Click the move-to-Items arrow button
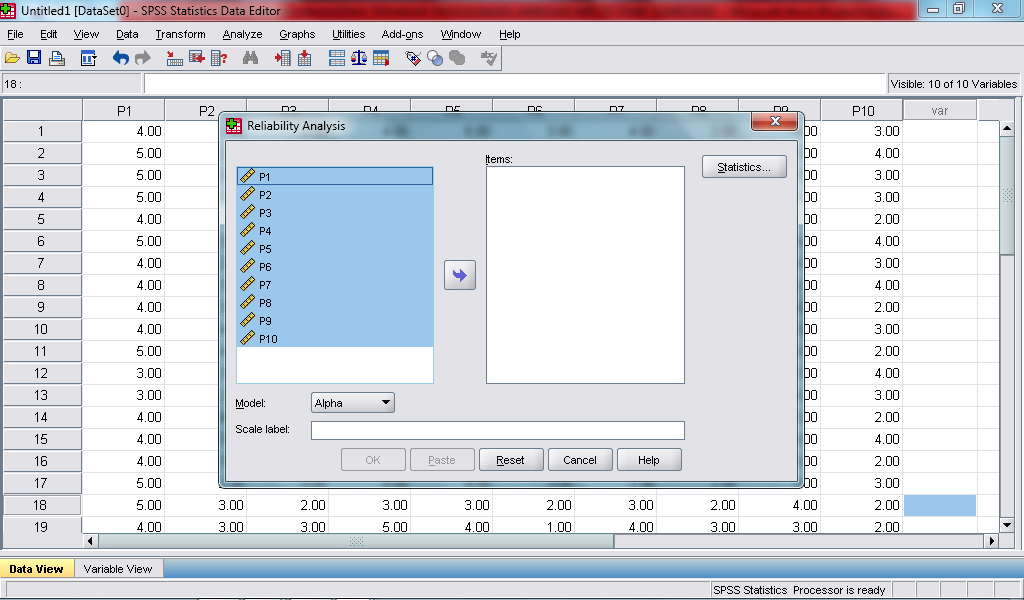The width and height of the screenshot is (1024, 600). tap(460, 275)
